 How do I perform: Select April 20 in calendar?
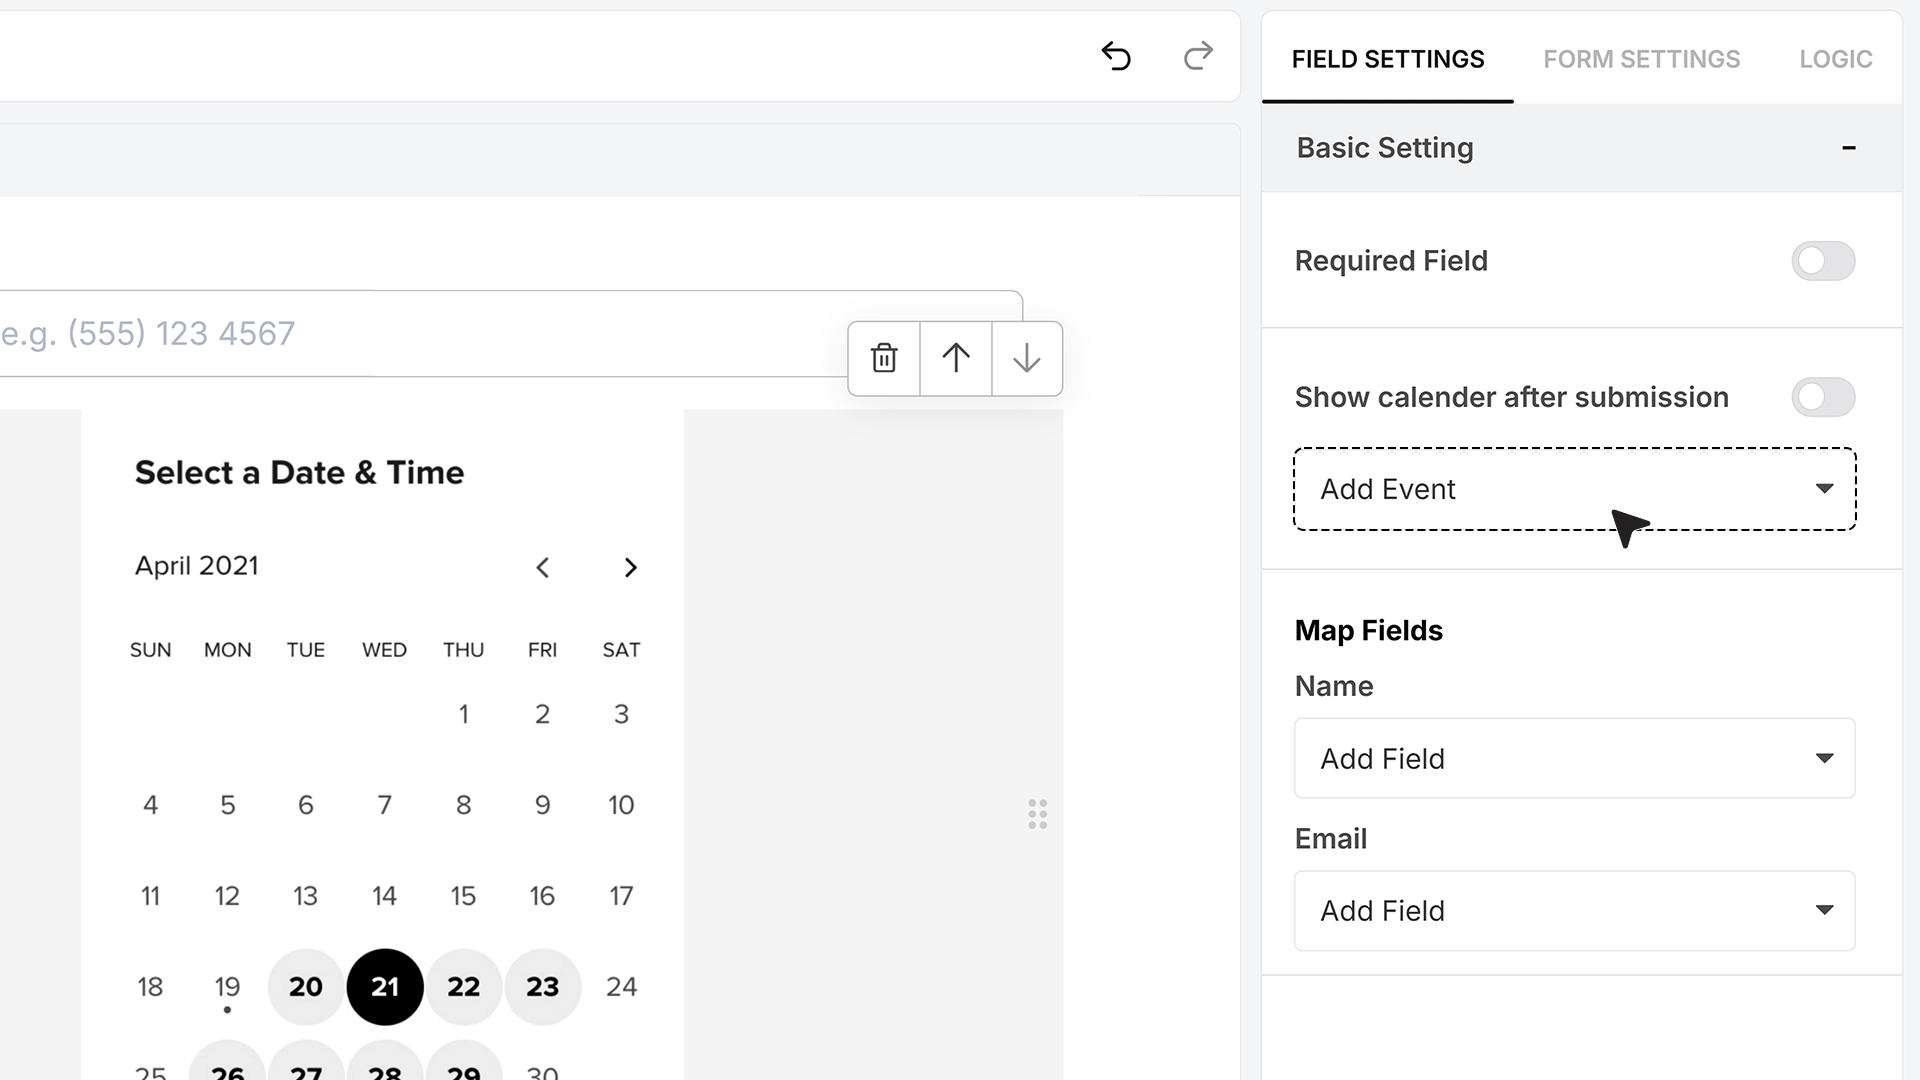(x=306, y=987)
